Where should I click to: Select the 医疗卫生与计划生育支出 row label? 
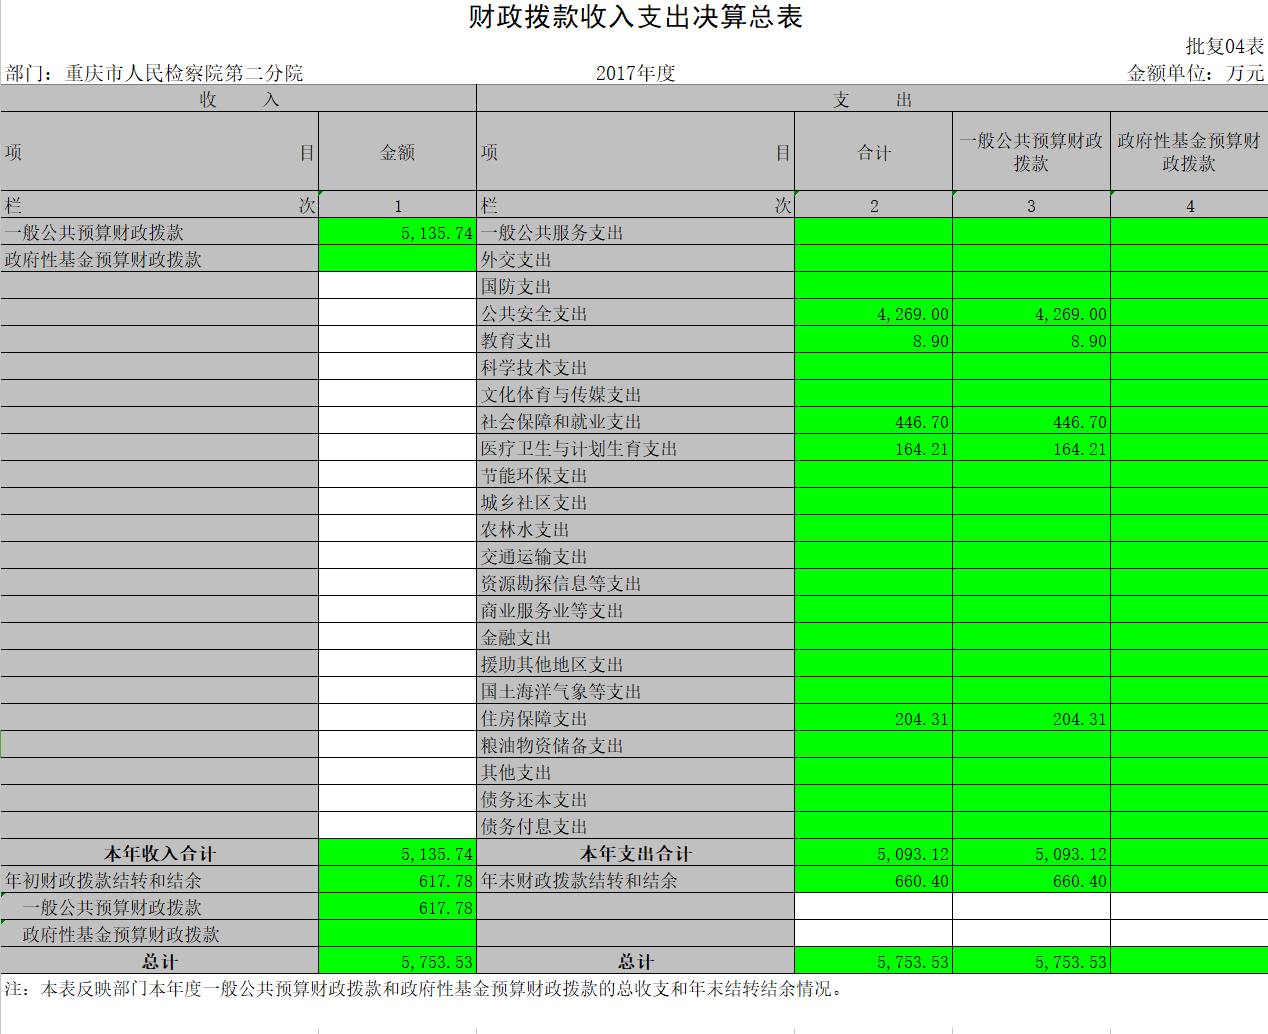click(579, 449)
